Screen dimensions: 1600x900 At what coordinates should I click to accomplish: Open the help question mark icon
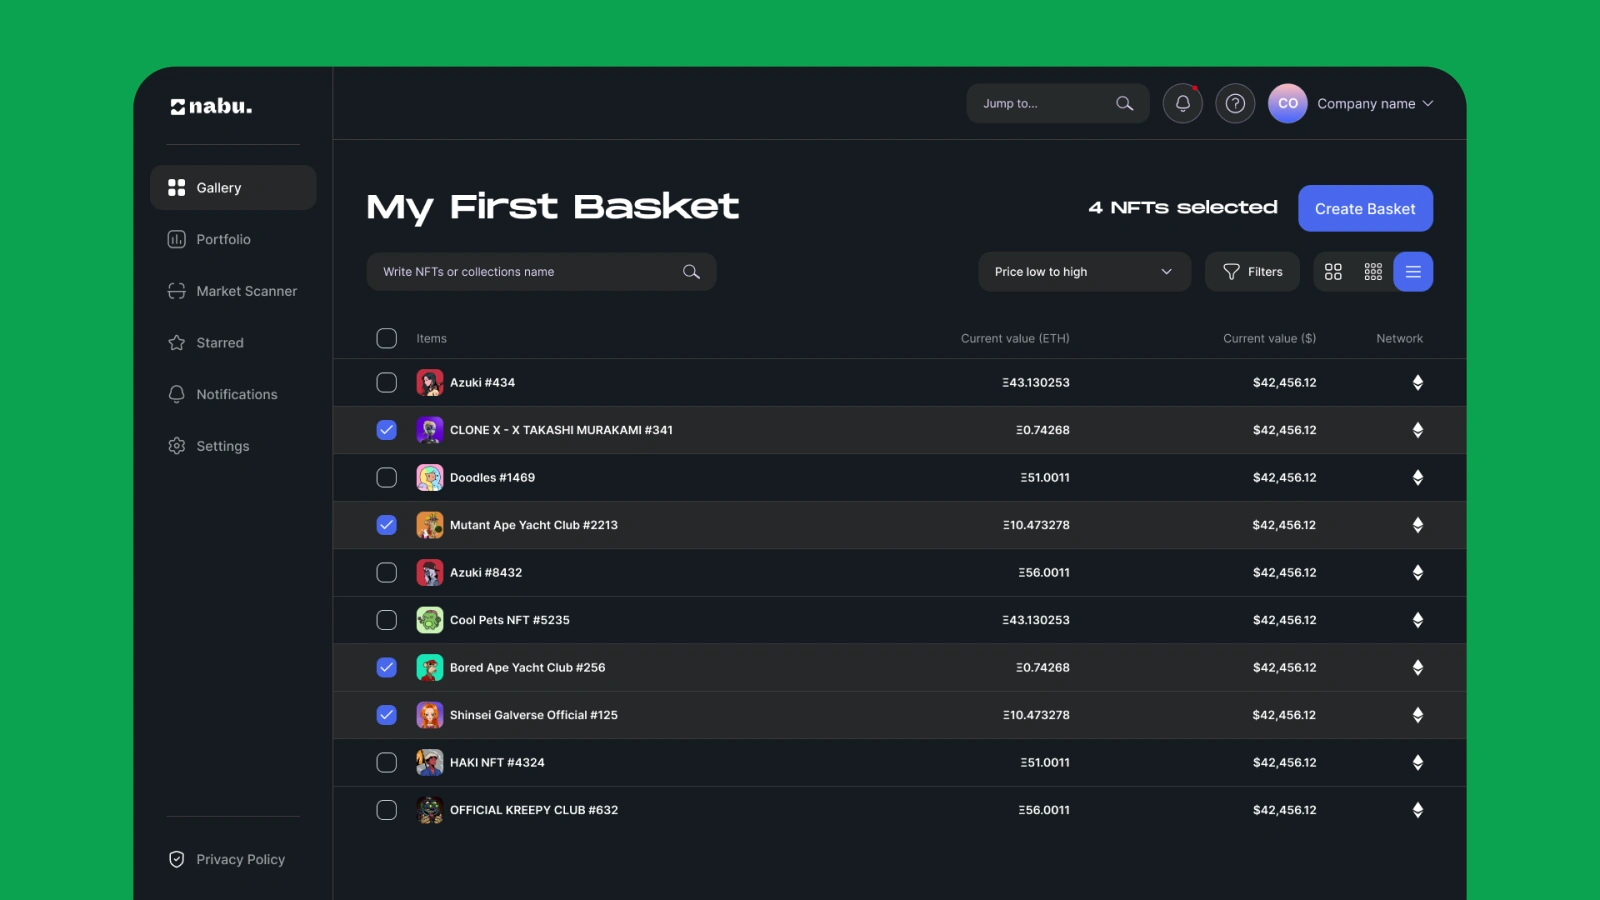click(1235, 103)
